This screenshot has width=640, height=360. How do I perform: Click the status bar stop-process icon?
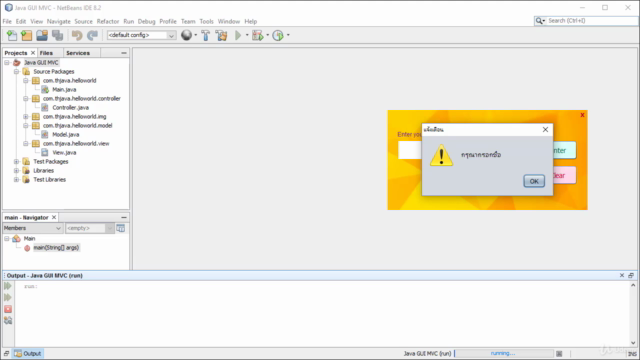559,353
